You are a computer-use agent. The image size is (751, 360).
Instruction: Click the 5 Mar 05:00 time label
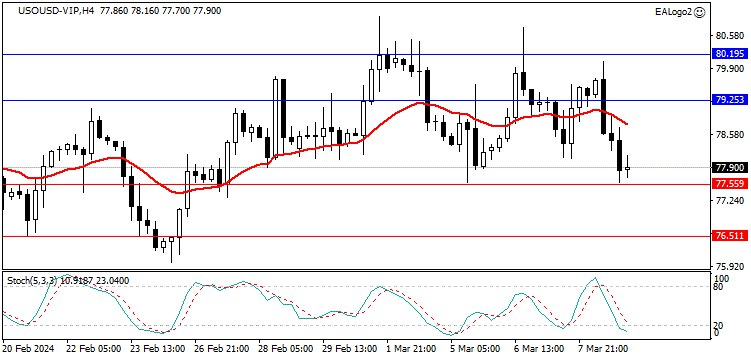pyautogui.click(x=476, y=348)
